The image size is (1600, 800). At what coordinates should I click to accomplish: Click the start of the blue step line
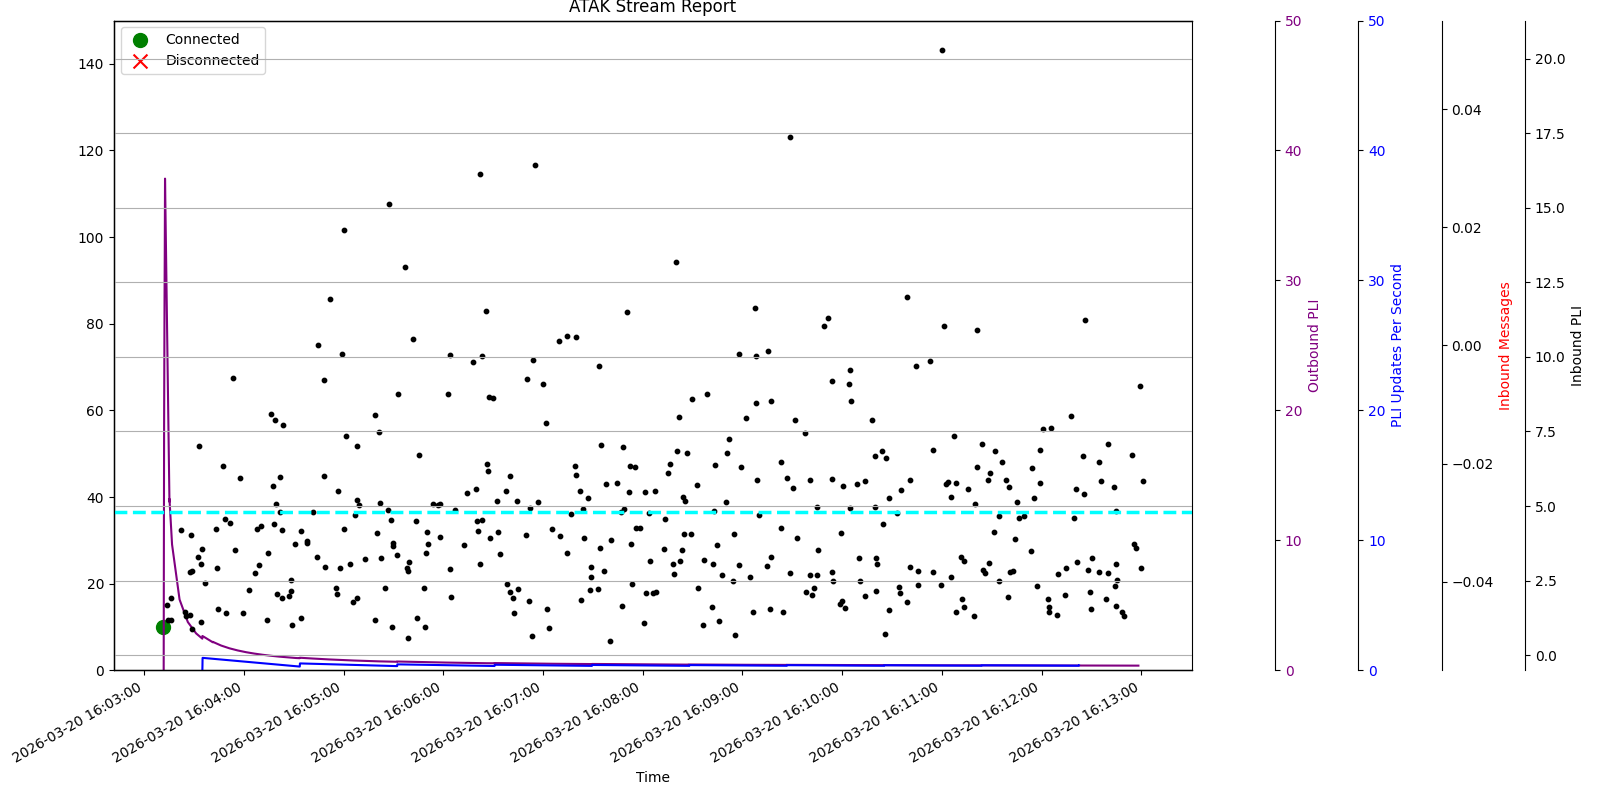pyautogui.click(x=203, y=658)
